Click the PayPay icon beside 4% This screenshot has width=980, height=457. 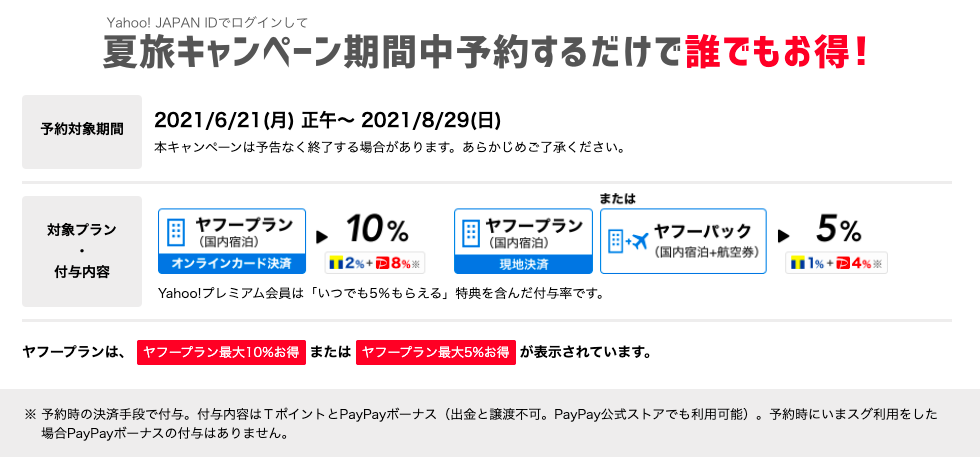tap(842, 264)
